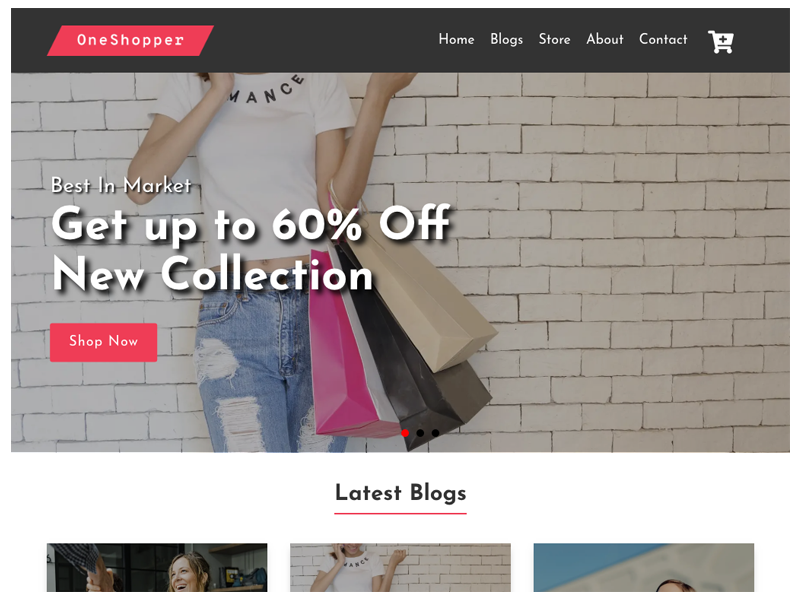Image resolution: width=800 pixels, height=600 pixels.
Task: Navigate to the About page
Action: pyautogui.click(x=605, y=39)
